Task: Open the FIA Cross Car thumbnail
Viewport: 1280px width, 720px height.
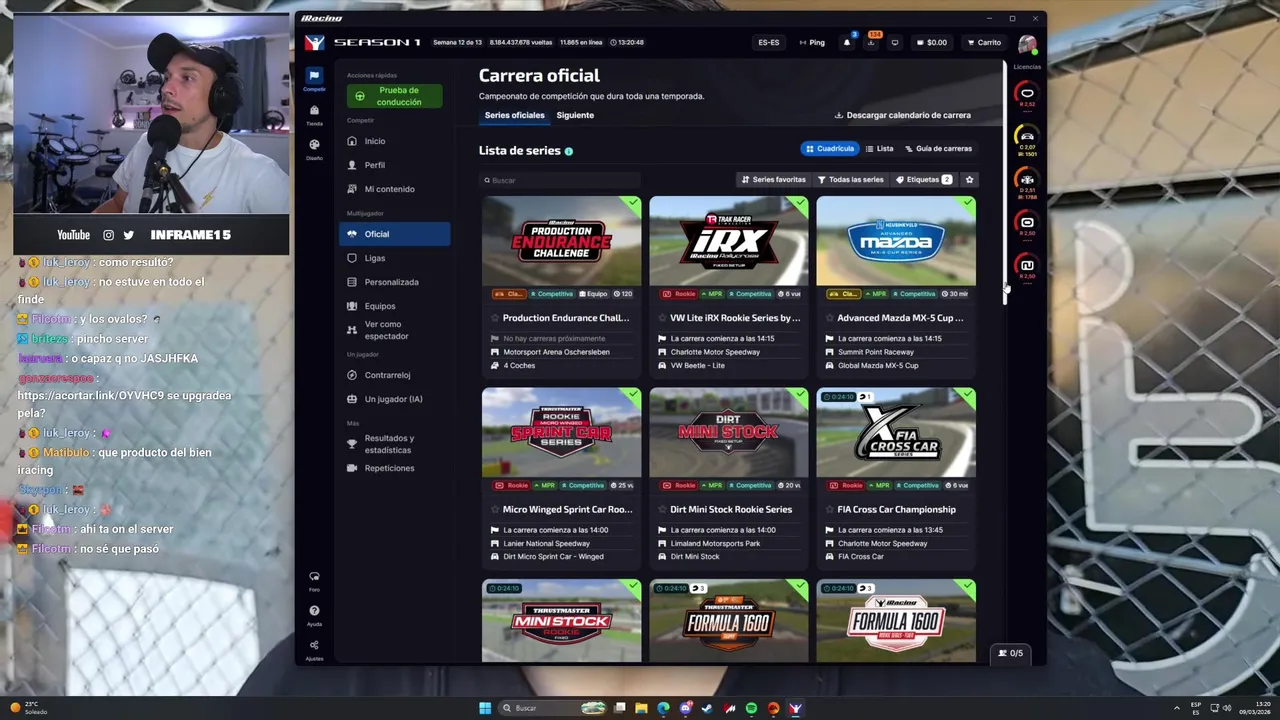Action: 896,432
